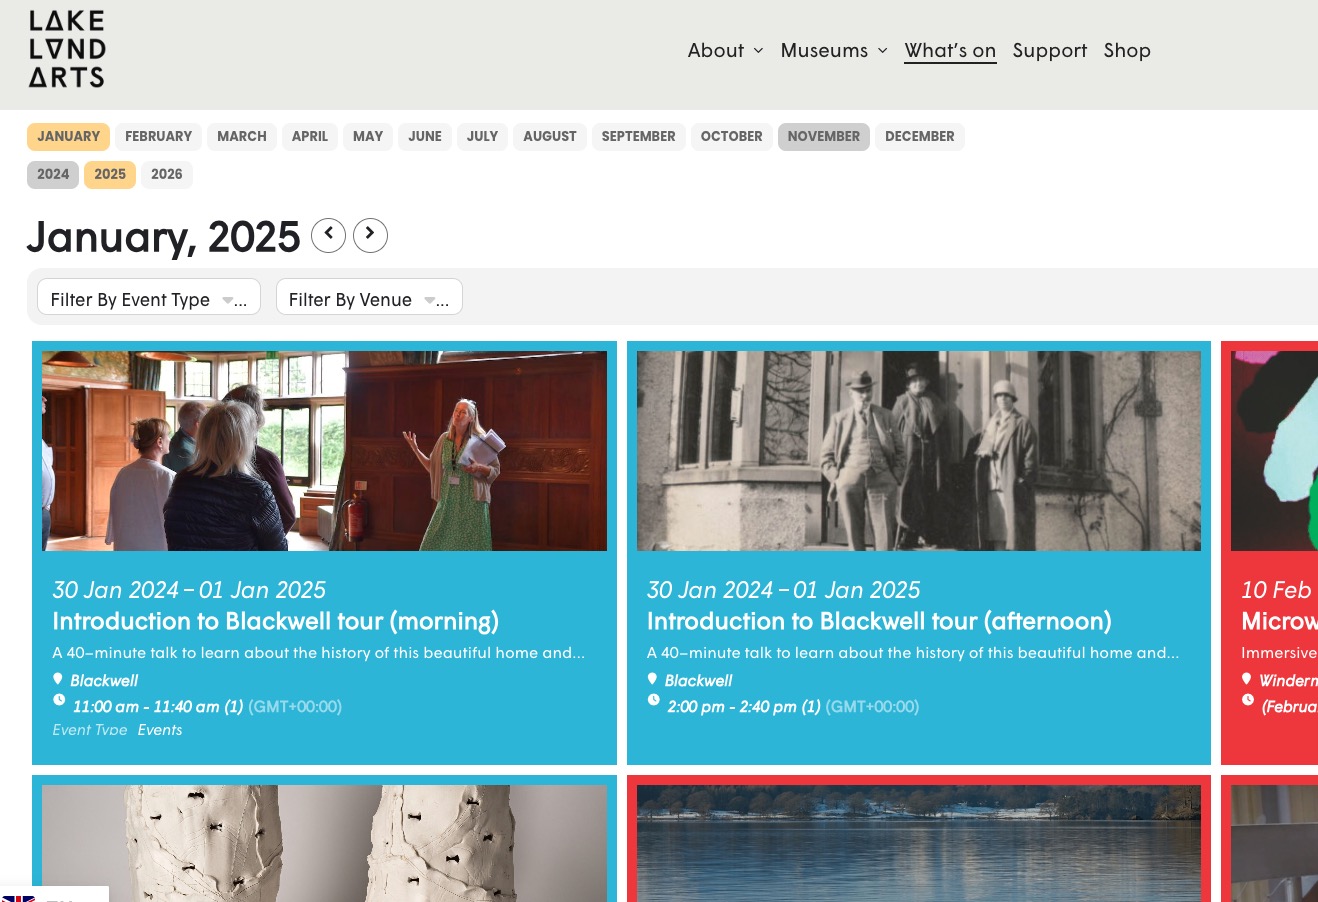Click the lake landscape image
Screen dimensions: 1318x902
[x=919, y=843]
